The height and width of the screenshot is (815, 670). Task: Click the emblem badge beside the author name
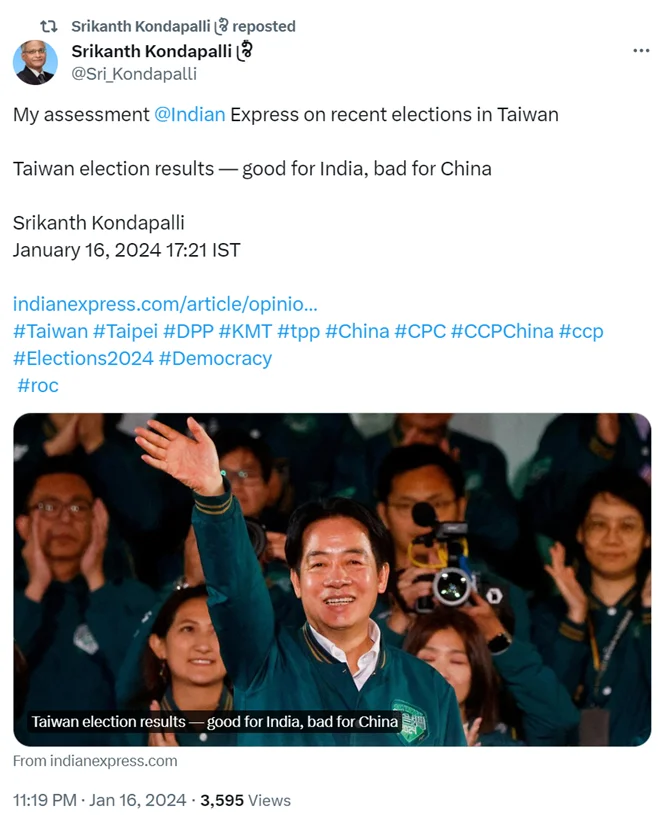[245, 51]
